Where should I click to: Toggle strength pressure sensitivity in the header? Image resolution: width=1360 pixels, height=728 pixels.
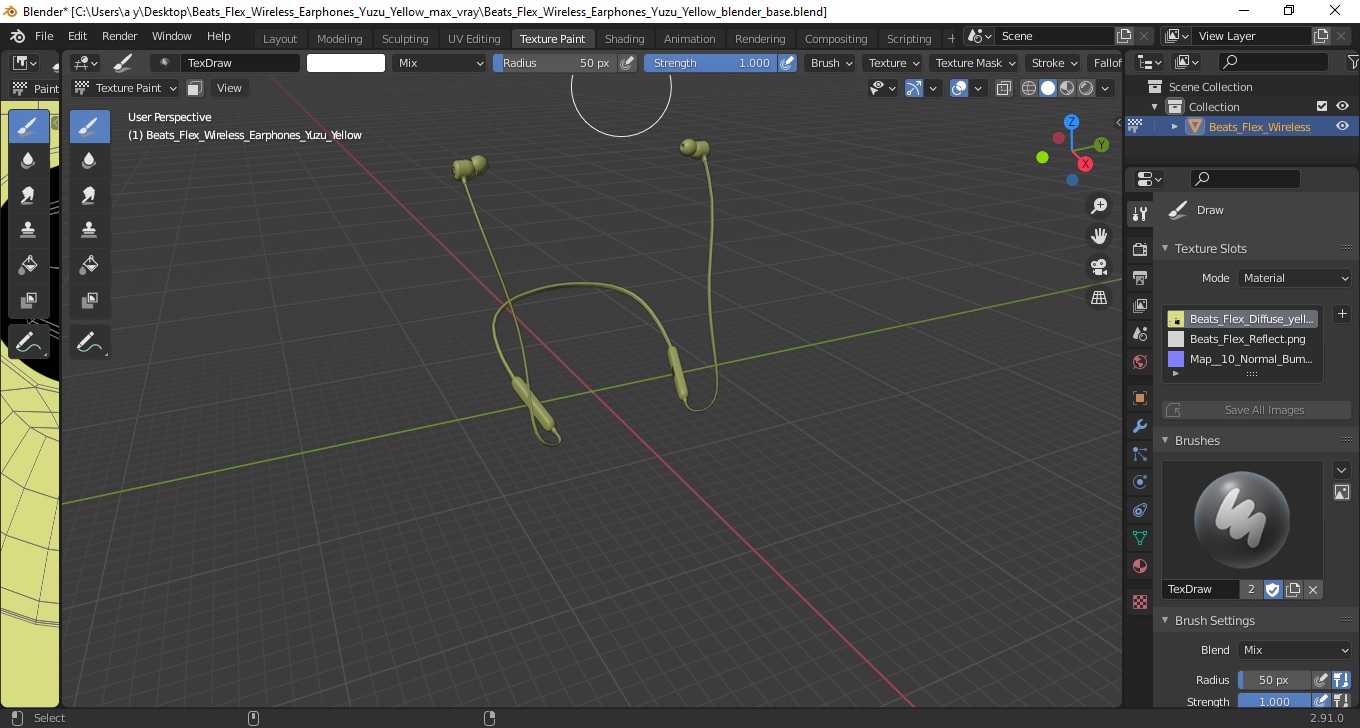tap(788, 63)
